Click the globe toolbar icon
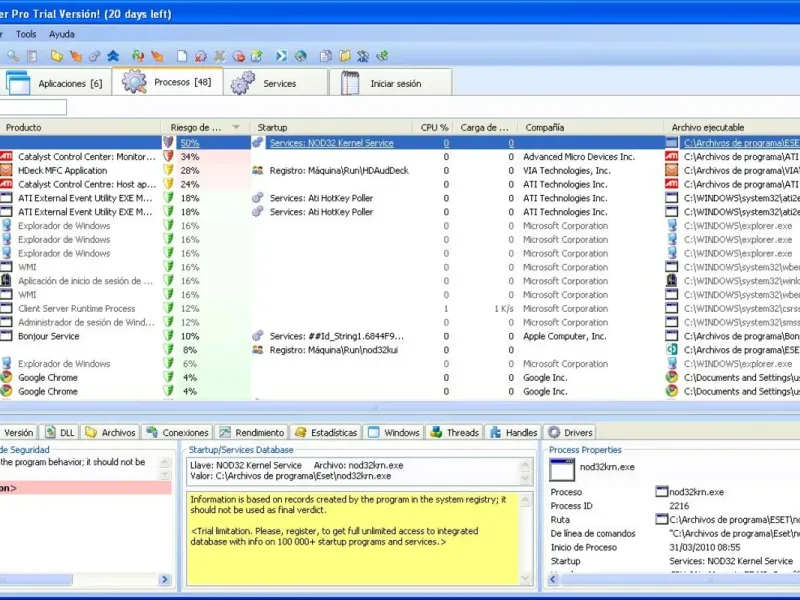The width and height of the screenshot is (800, 600). [x=301, y=56]
